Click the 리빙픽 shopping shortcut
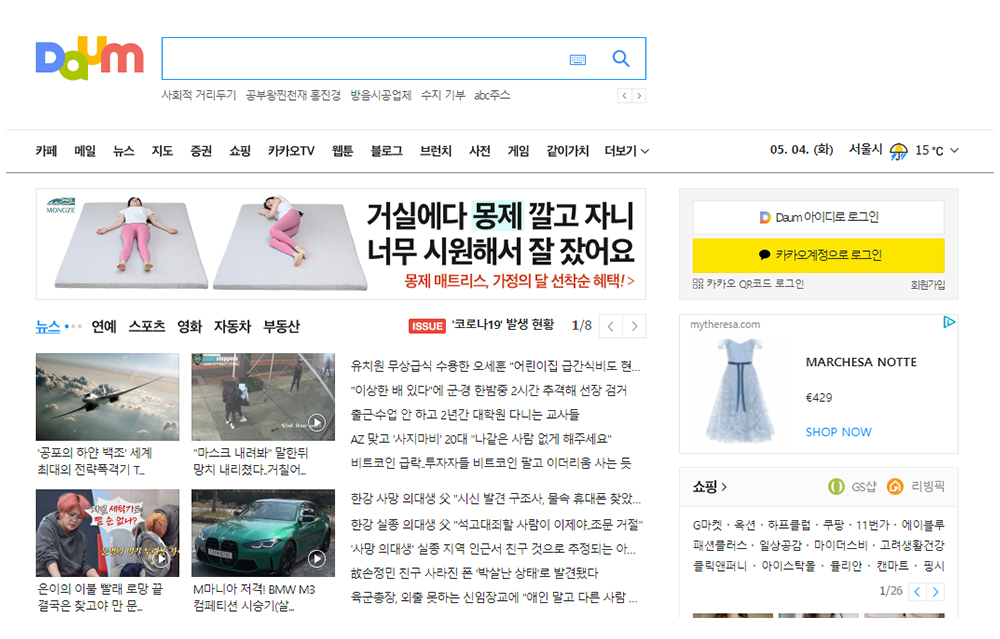Image resolution: width=1000 pixels, height=639 pixels. click(916, 487)
